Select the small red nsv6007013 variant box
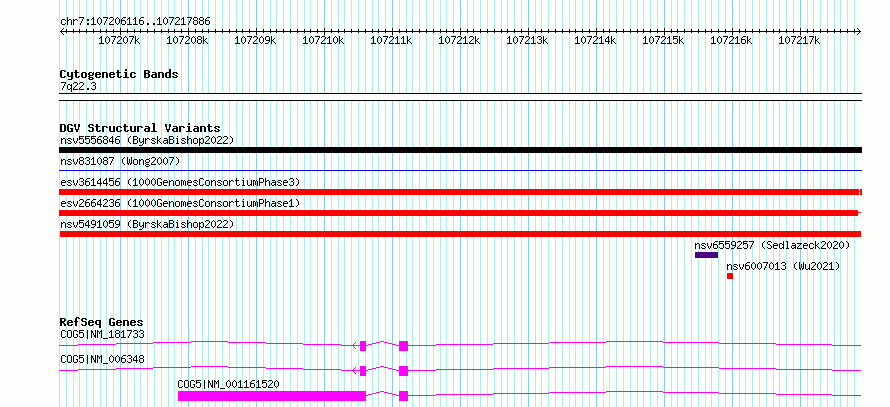The image size is (890, 407). coord(730,276)
